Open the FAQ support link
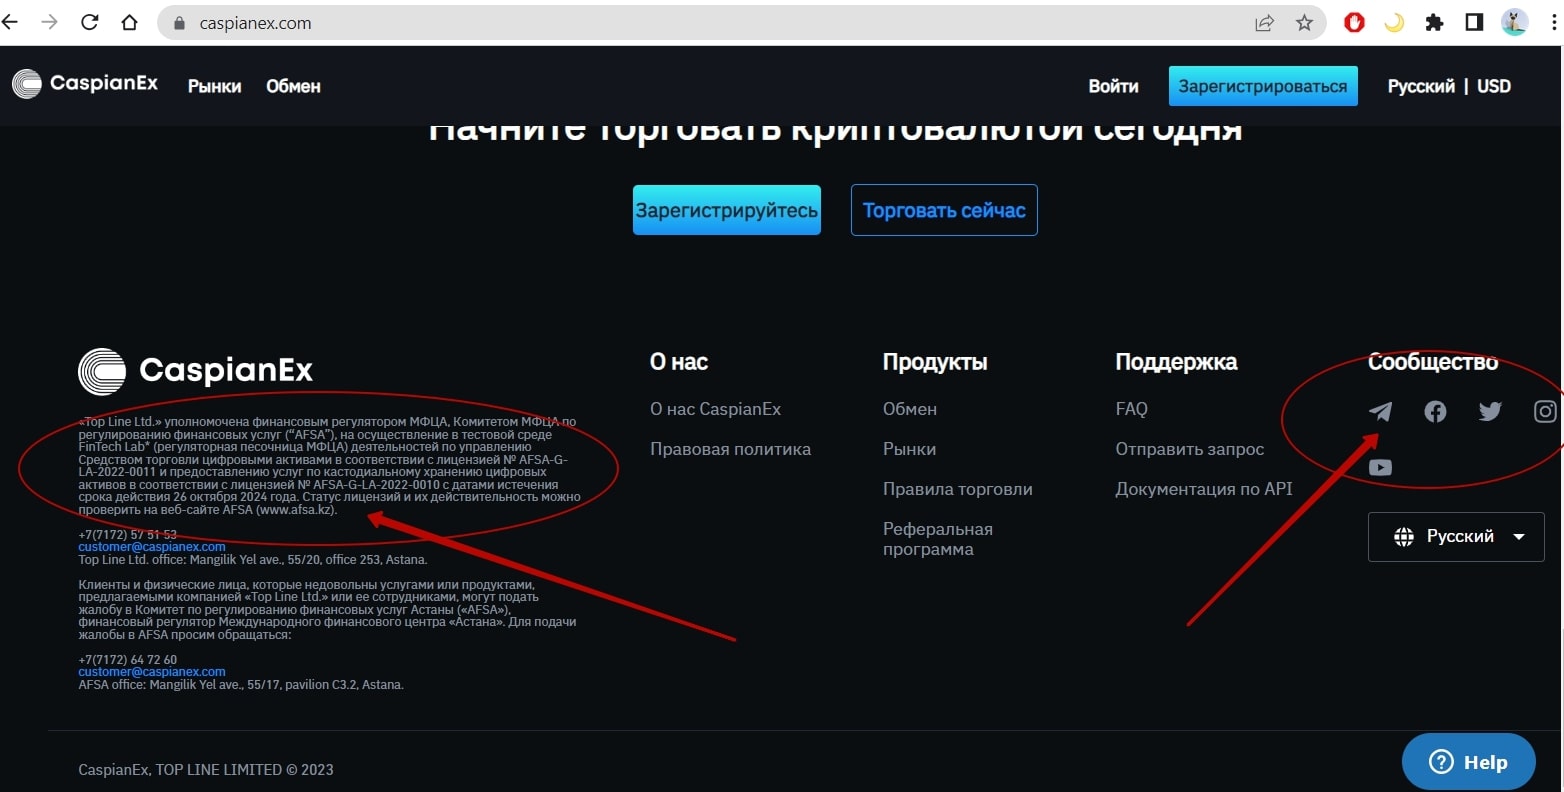This screenshot has height=792, width=1564. pyautogui.click(x=1131, y=409)
